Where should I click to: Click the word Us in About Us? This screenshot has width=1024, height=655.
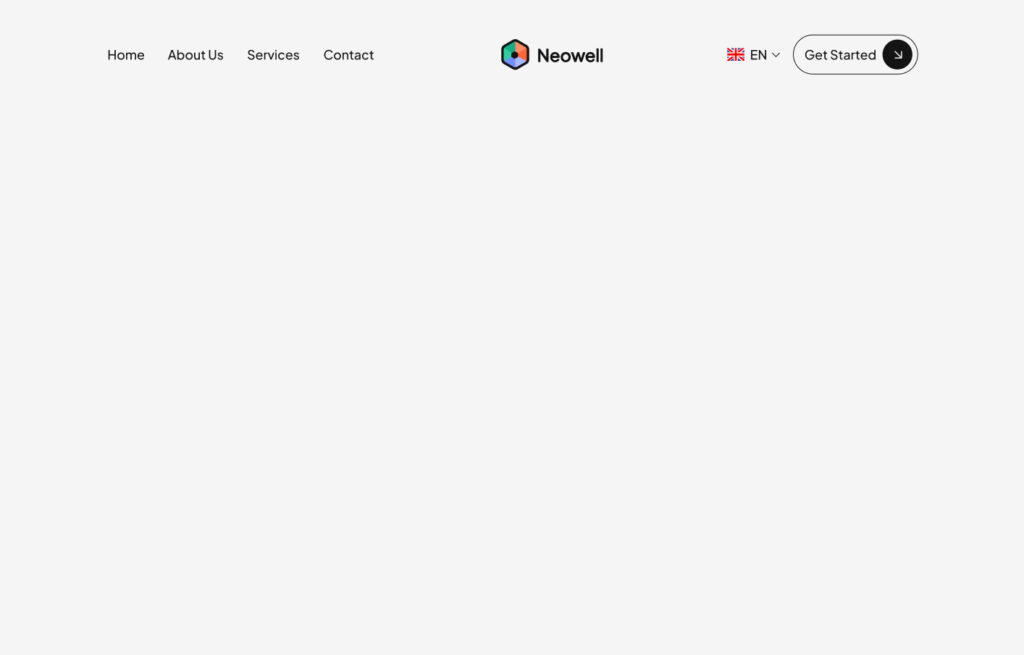tap(215, 55)
